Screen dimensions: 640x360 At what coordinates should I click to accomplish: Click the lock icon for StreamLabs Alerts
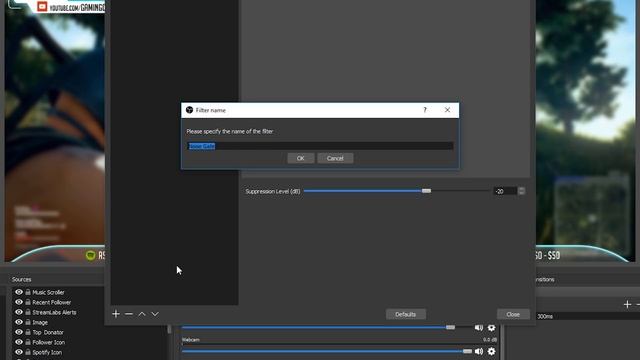(28, 312)
